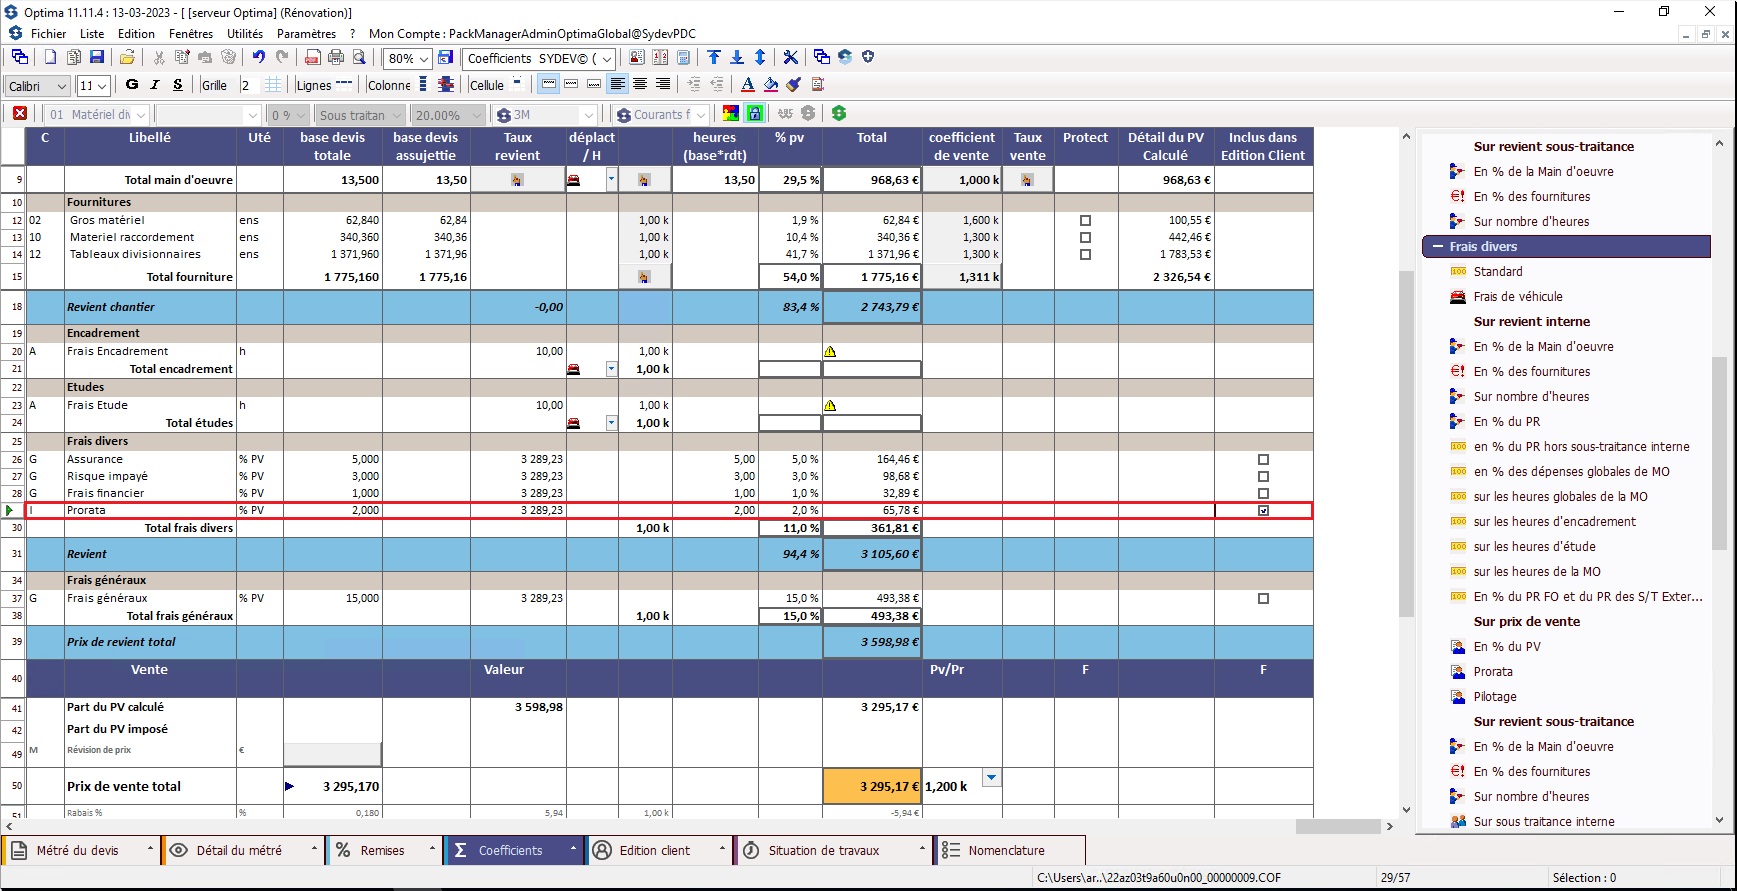The image size is (1737, 891).
Task: Check Inclus dans Edition Client for Frais généraux row 37
Action: point(1263,598)
